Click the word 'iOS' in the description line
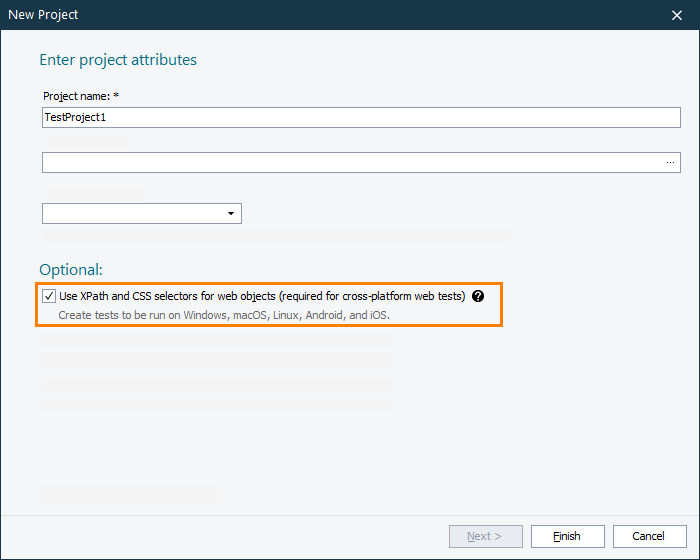The image size is (700, 560). coord(377,315)
